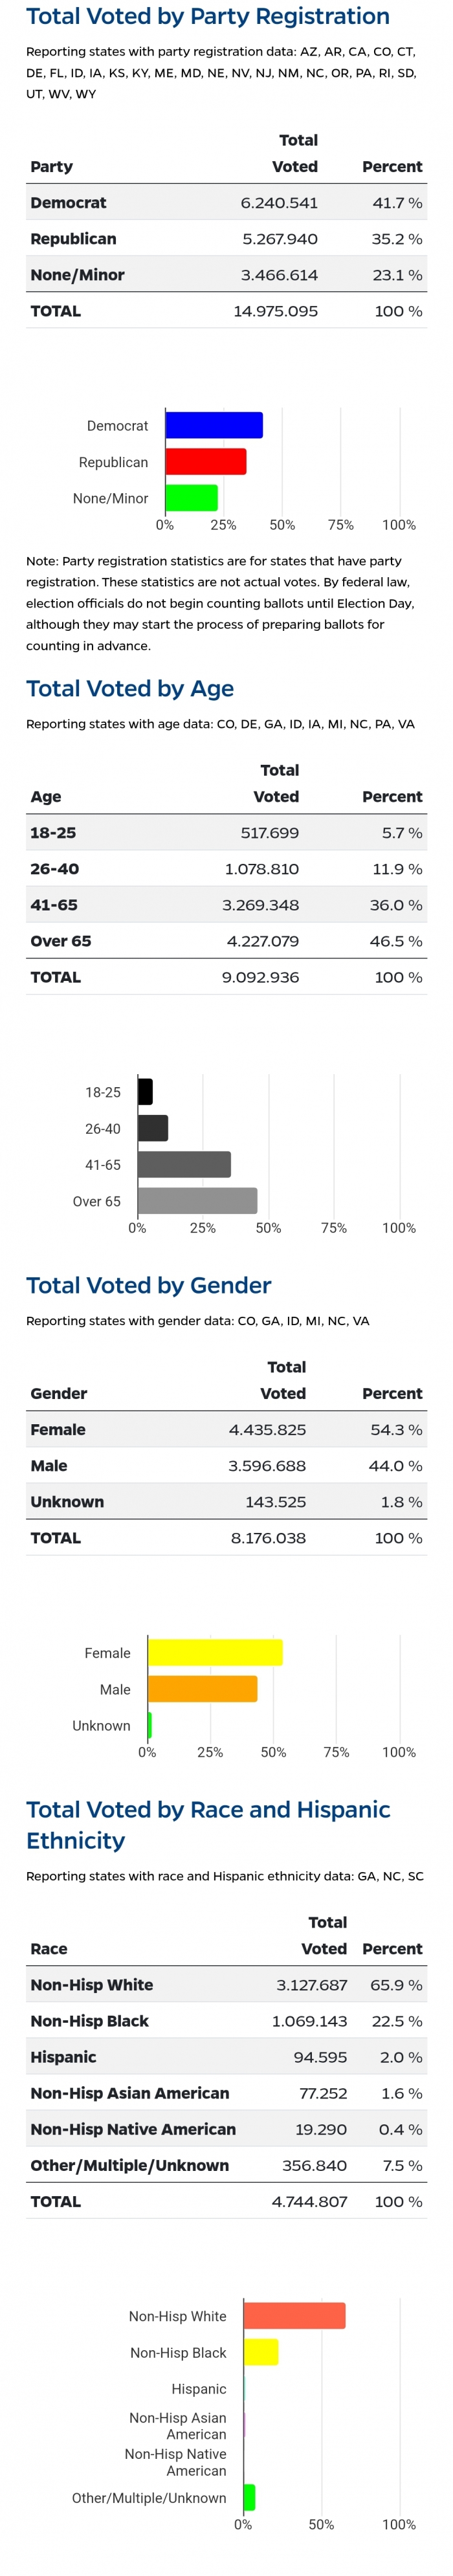Click the Other/Multiple/Unknown green bar
The width and height of the screenshot is (453, 2576).
(250, 2496)
